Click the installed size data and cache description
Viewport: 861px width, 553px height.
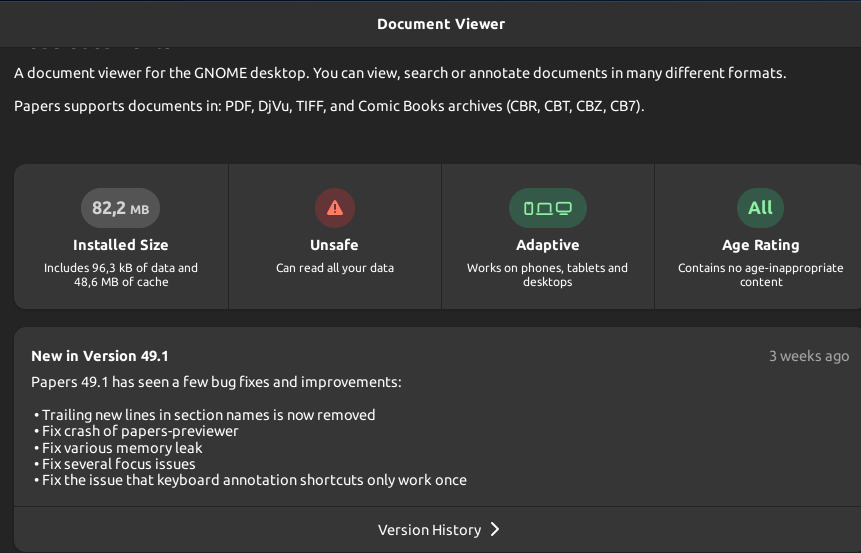point(120,275)
